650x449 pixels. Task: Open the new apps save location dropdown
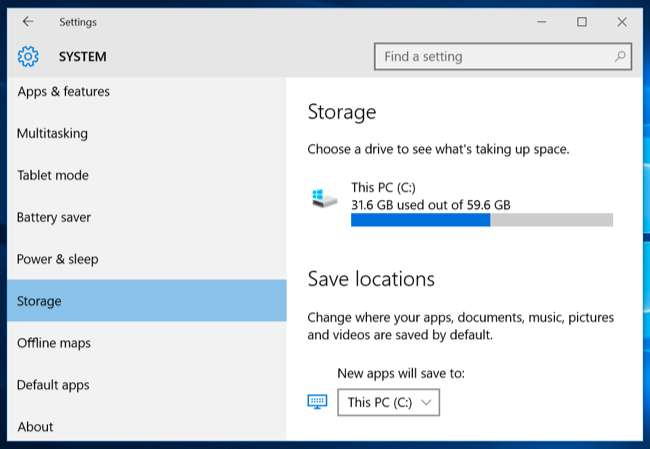pyautogui.click(x=388, y=402)
